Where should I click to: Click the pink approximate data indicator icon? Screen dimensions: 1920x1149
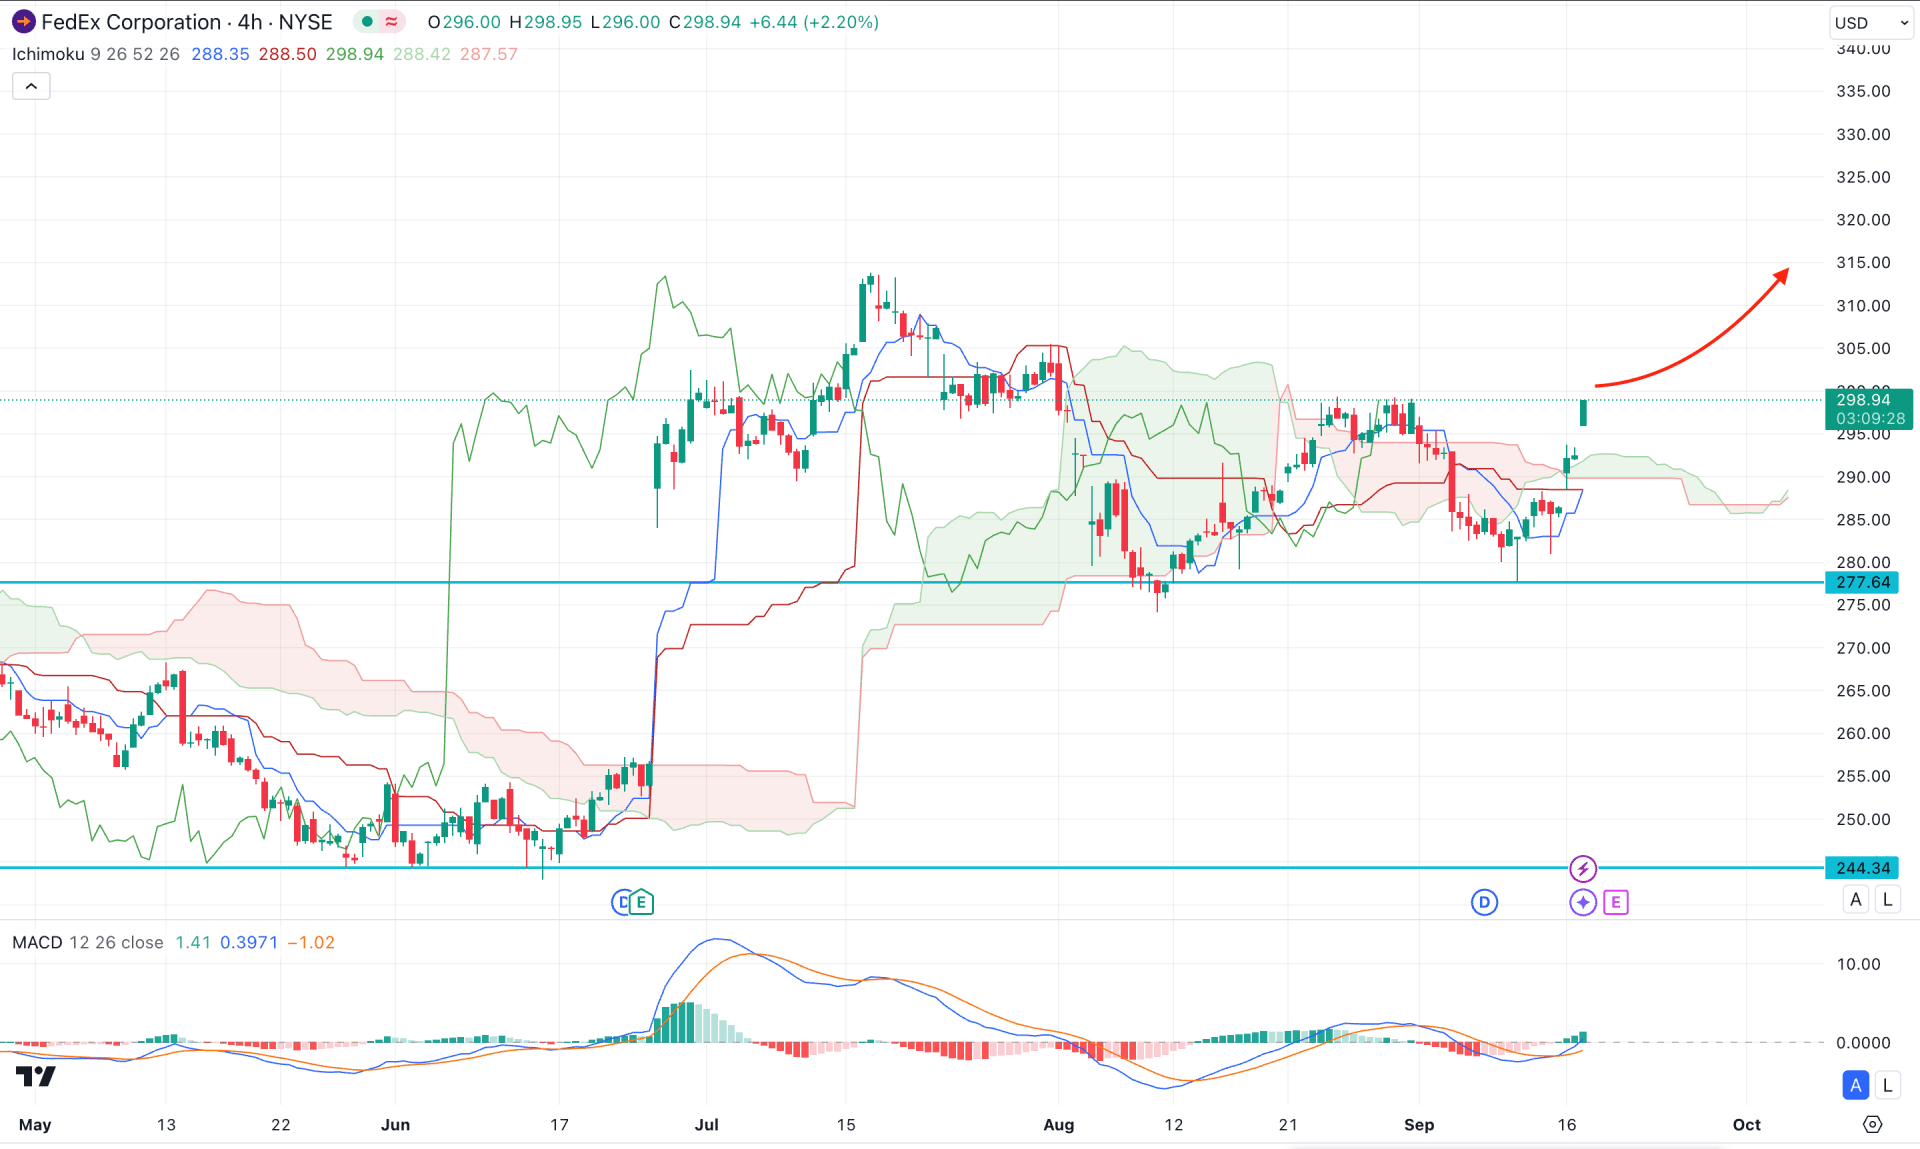point(391,21)
